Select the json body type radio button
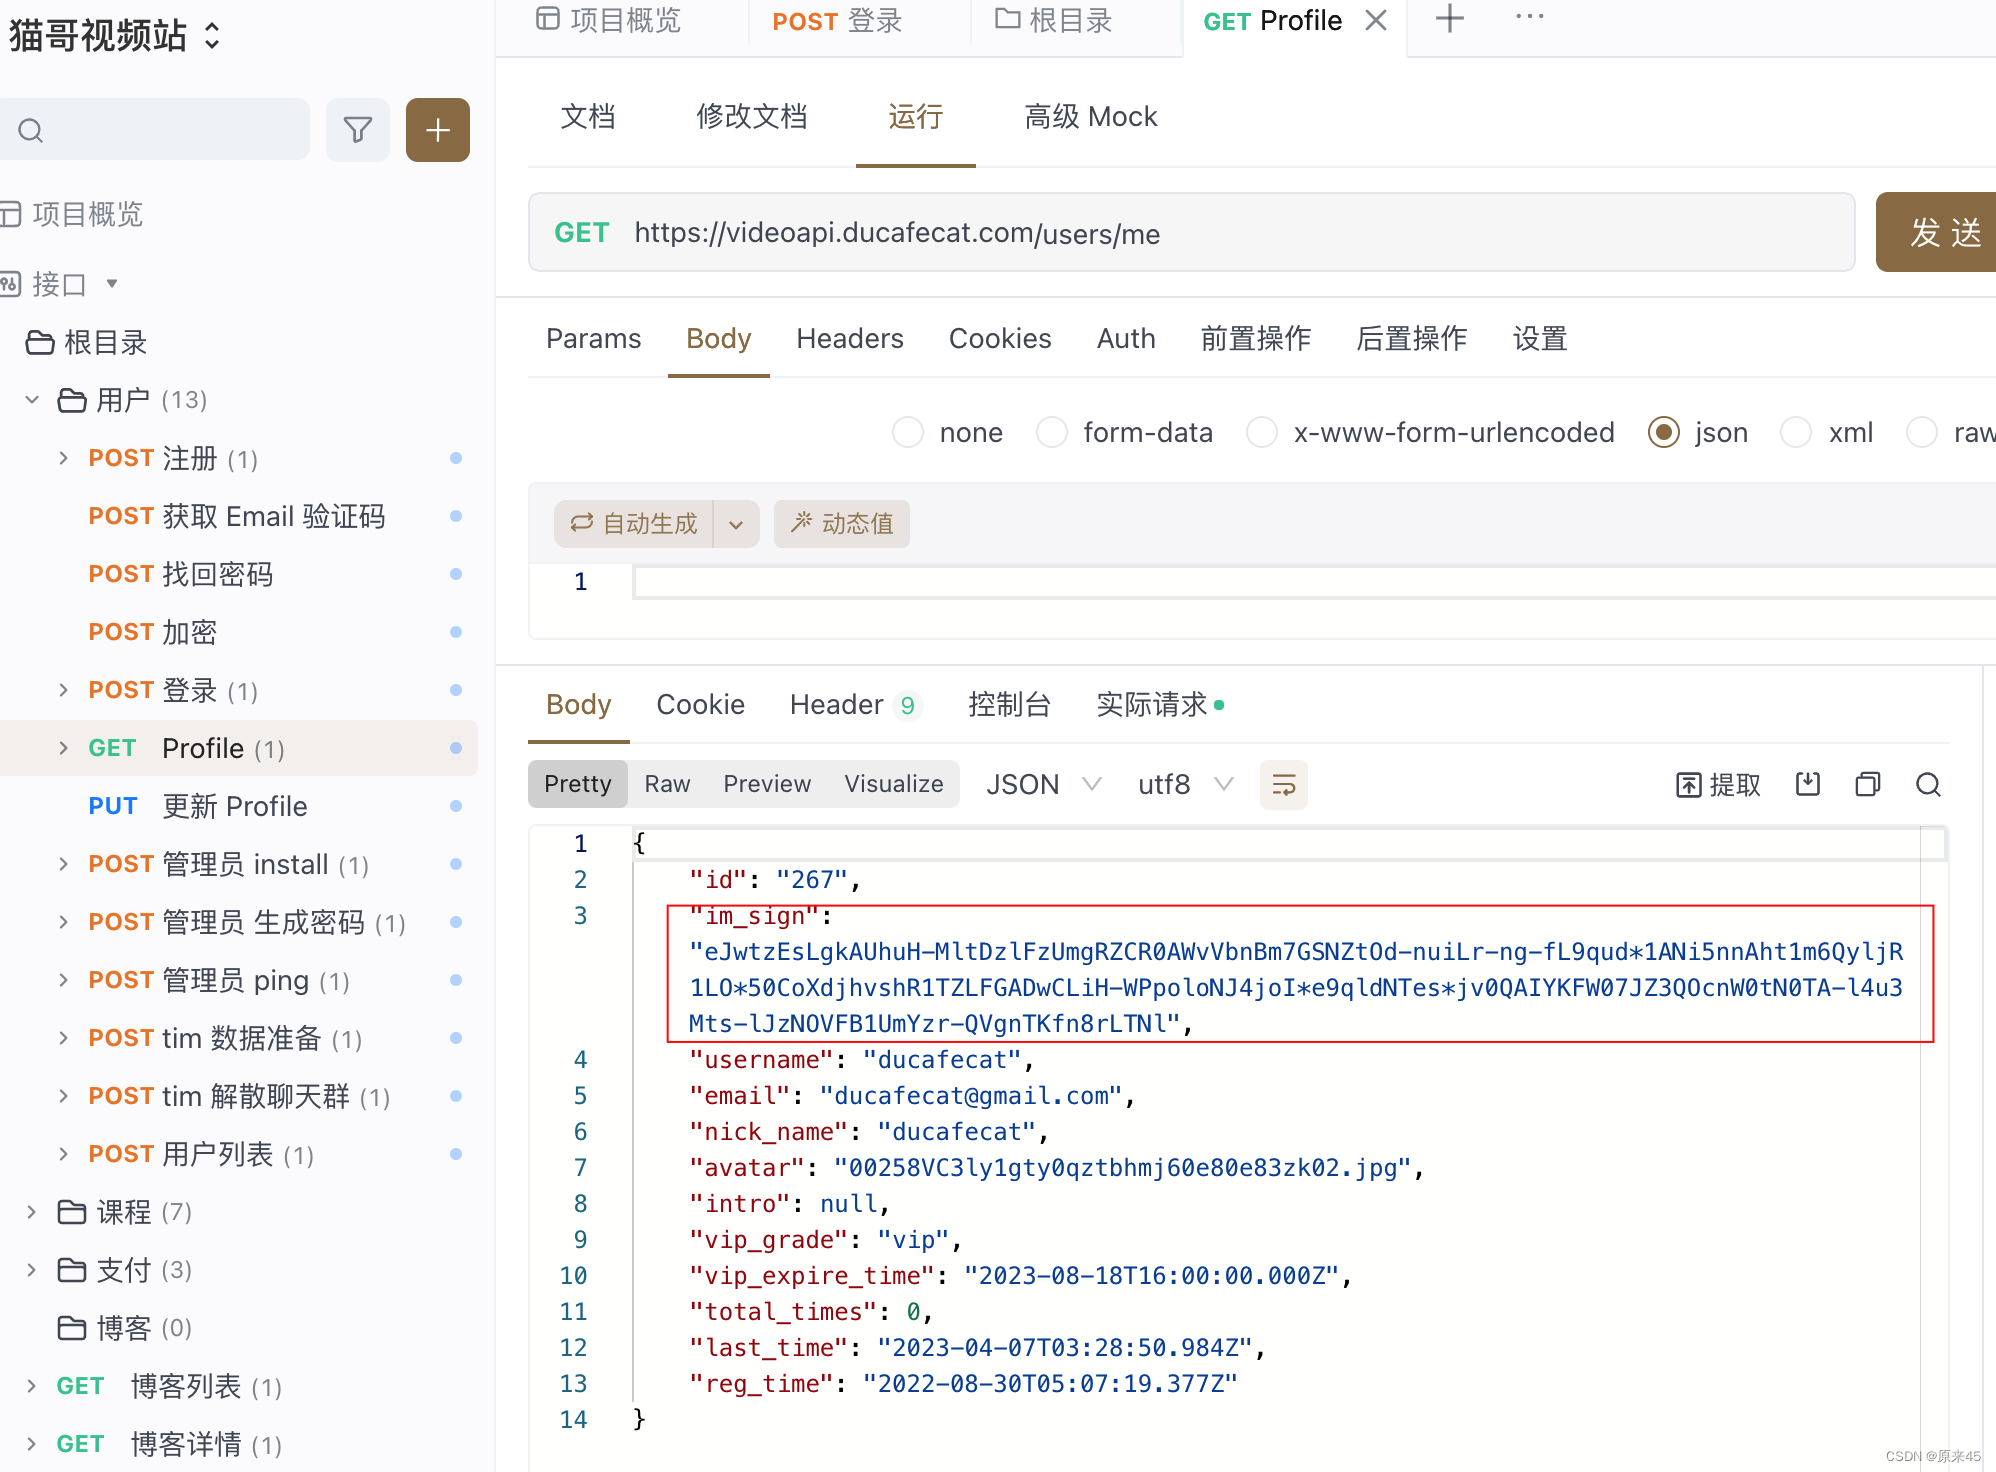Viewport: 1996px width, 1472px height. coord(1663,432)
